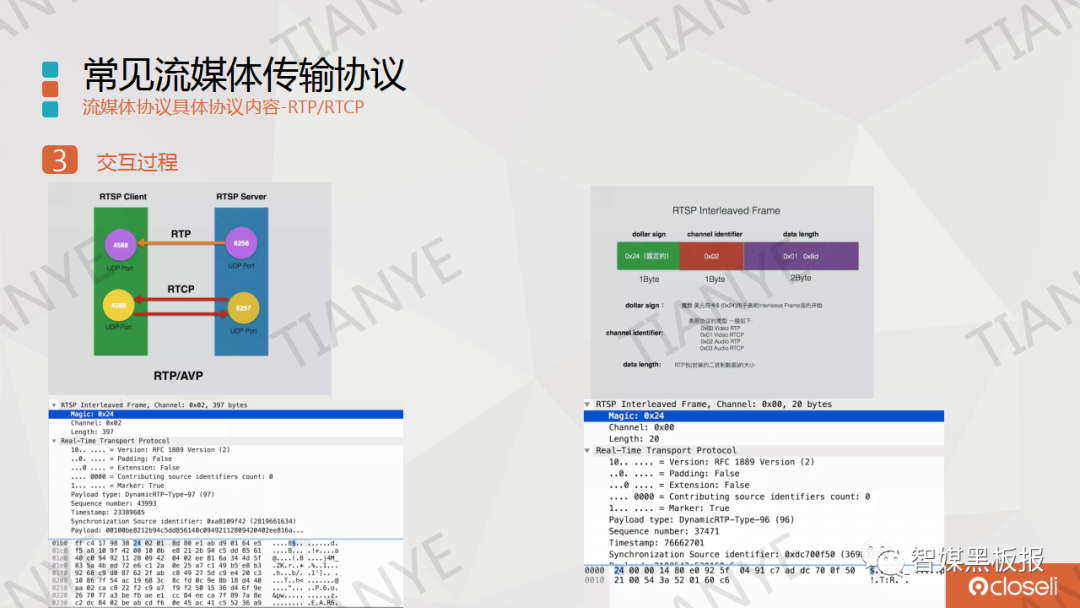
Task: Click the yellow 4589 UDP port circle
Action: (x=118, y=306)
